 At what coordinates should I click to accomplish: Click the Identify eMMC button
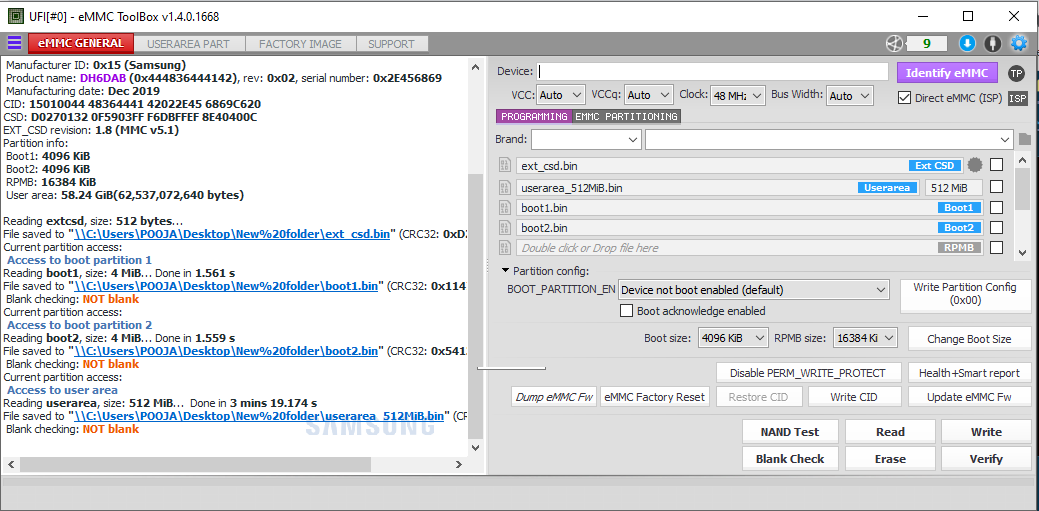[947, 73]
